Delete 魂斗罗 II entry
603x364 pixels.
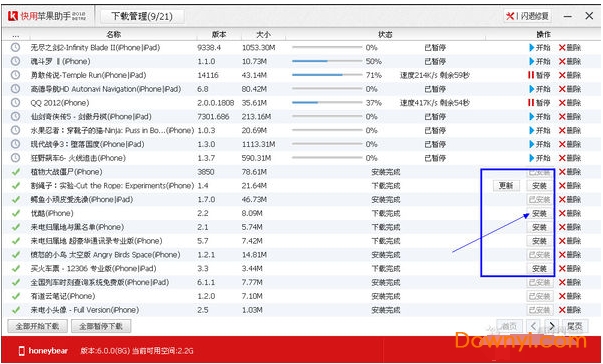click(x=570, y=61)
